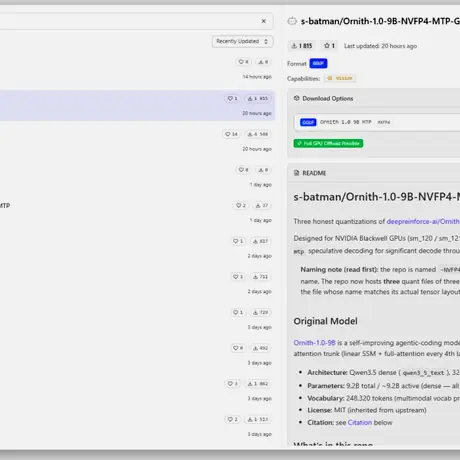Click the Last updated: 20 hours ago text
The height and width of the screenshot is (460, 460).
[380, 46]
